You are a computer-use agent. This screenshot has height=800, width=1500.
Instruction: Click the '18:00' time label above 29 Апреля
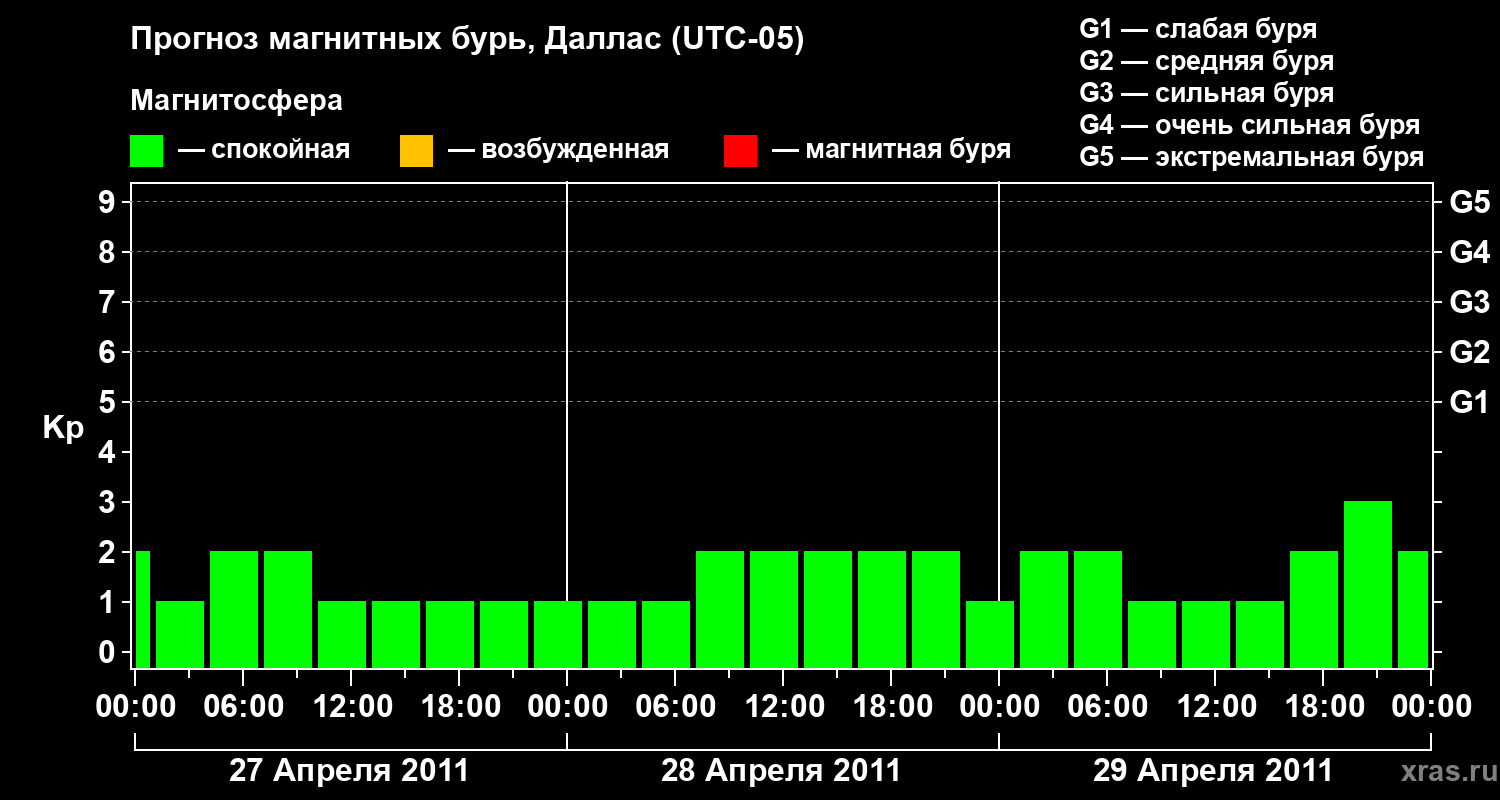pos(1323,707)
